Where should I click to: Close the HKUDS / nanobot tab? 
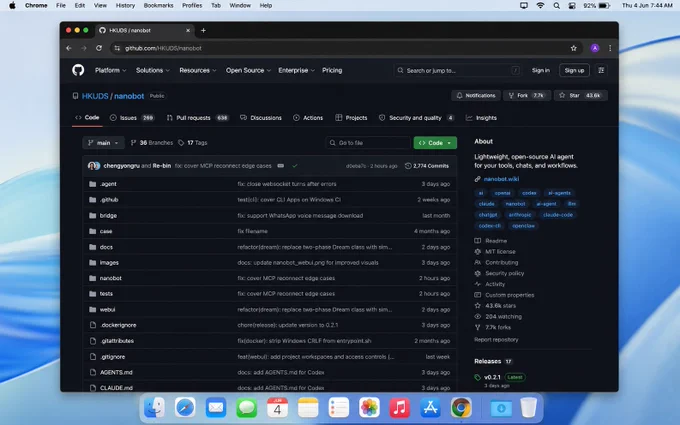coord(188,30)
